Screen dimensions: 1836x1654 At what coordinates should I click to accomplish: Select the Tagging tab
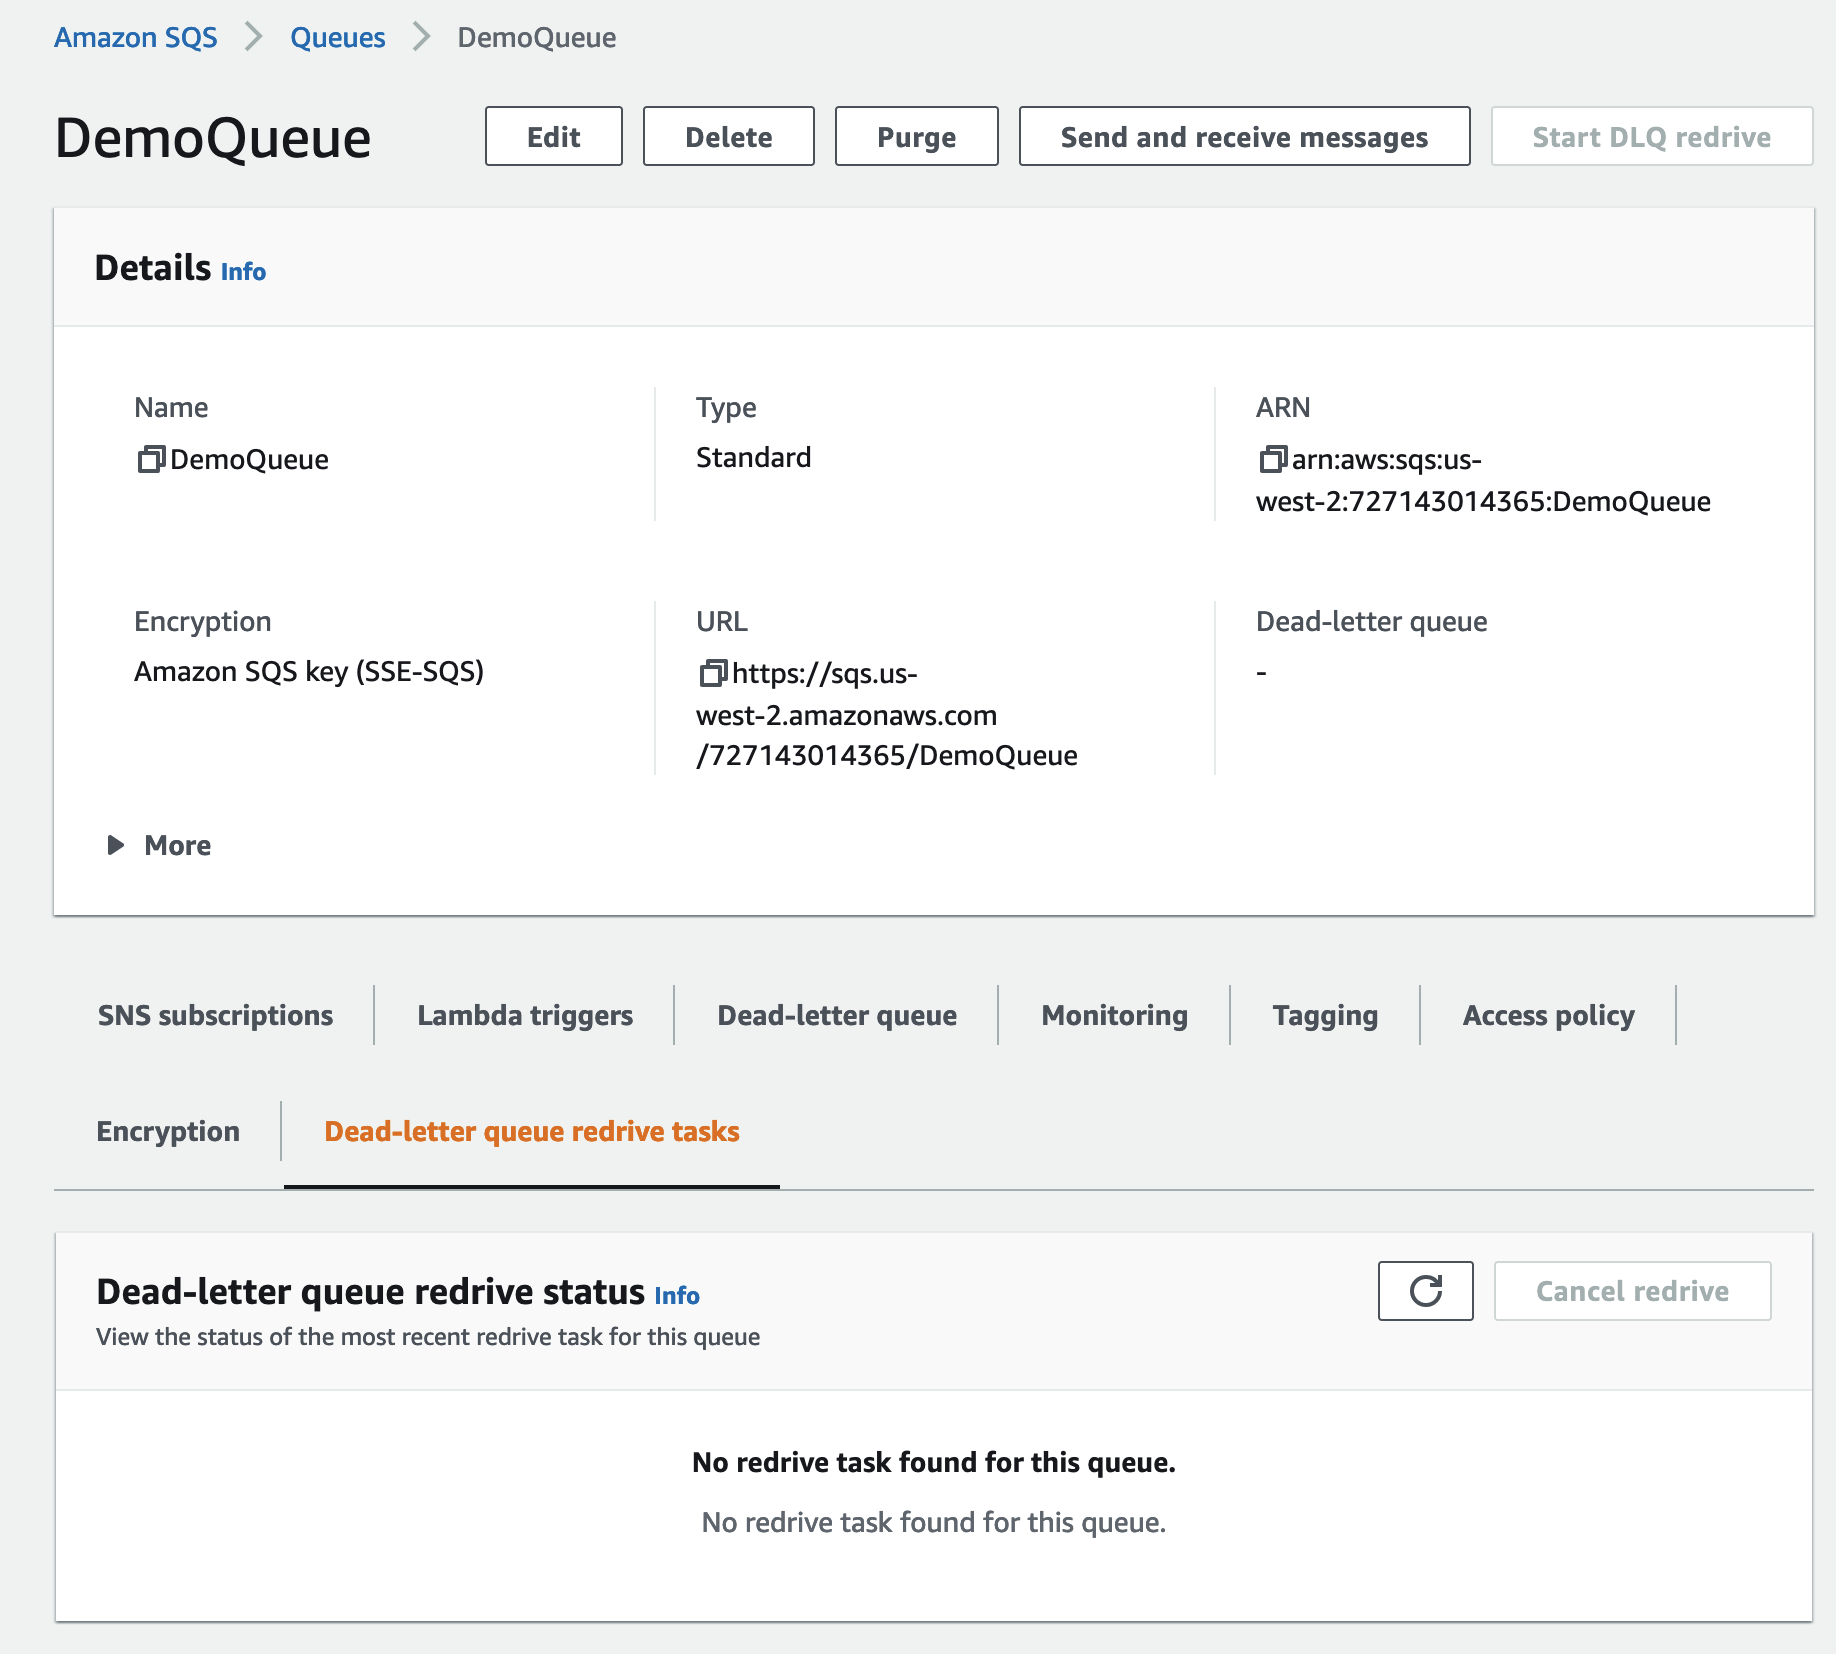pyautogui.click(x=1325, y=1015)
